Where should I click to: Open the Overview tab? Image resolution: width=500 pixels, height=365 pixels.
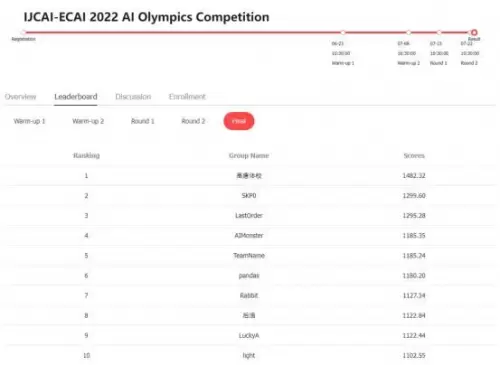(x=20, y=97)
